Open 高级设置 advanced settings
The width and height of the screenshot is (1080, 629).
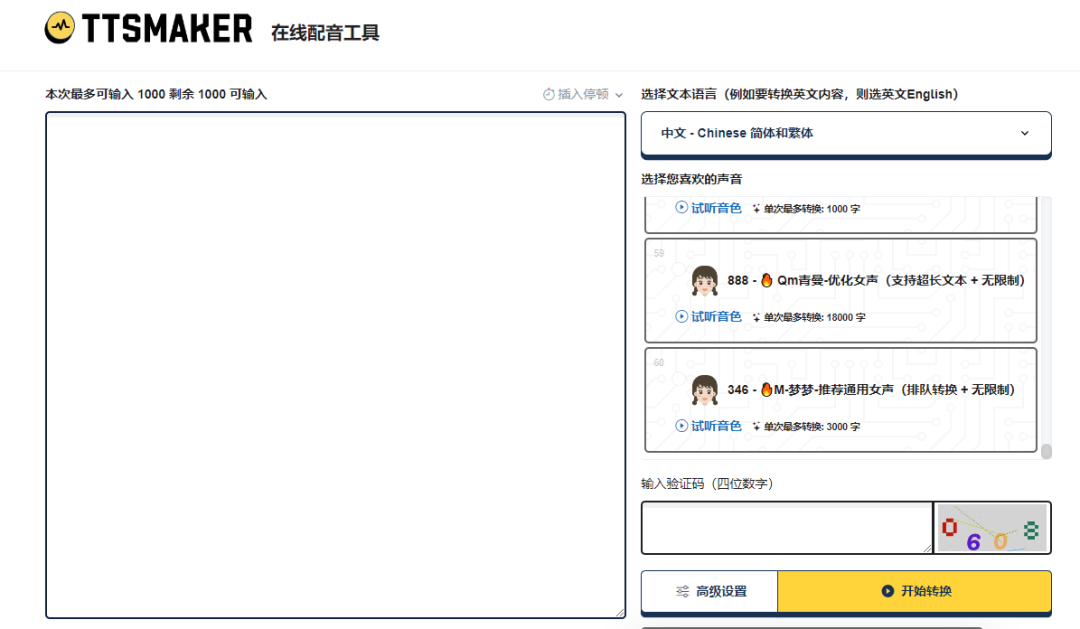tap(709, 591)
